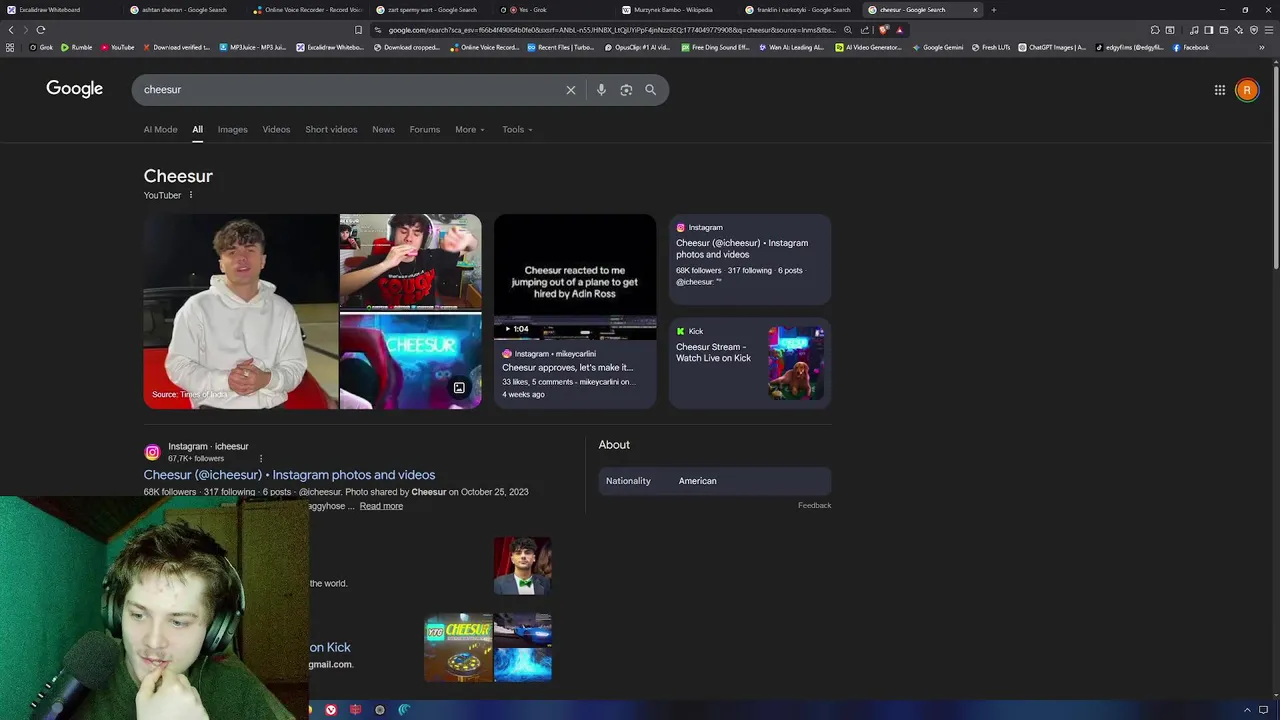Switch to News results tab
The width and height of the screenshot is (1280, 720).
(x=383, y=129)
